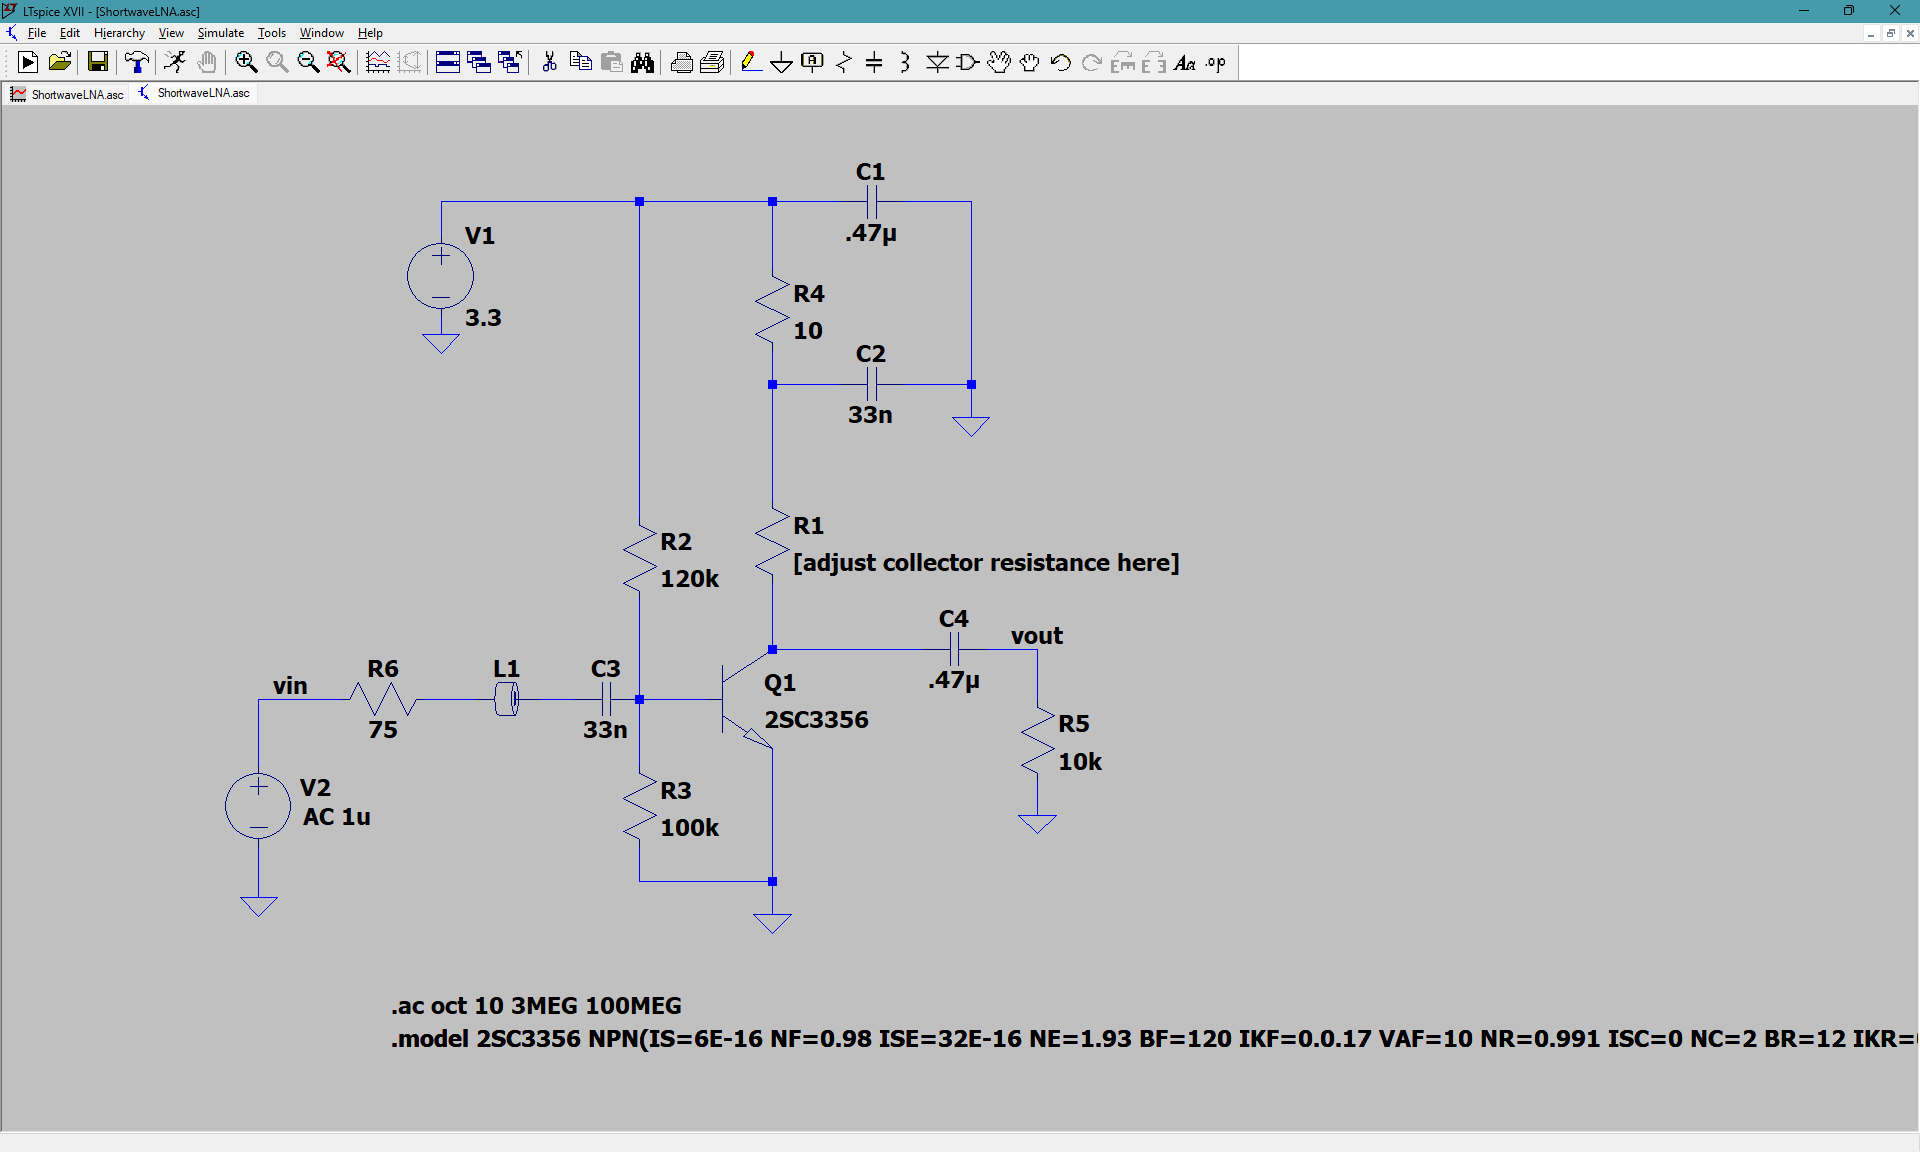Image resolution: width=1920 pixels, height=1152 pixels.
Task: Select the Move hand tool
Action: click(x=999, y=63)
